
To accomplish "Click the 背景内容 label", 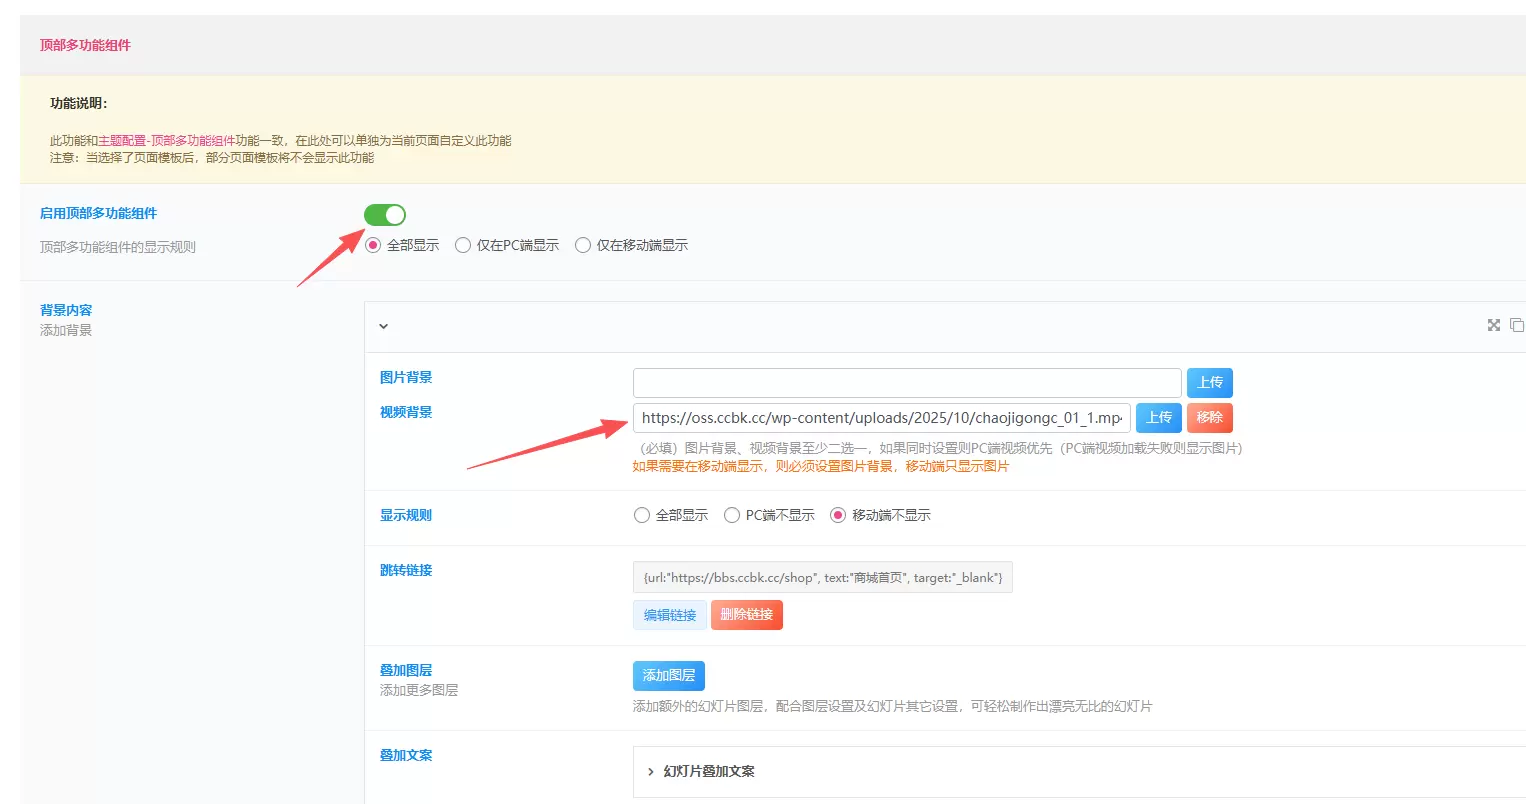I will [66, 310].
